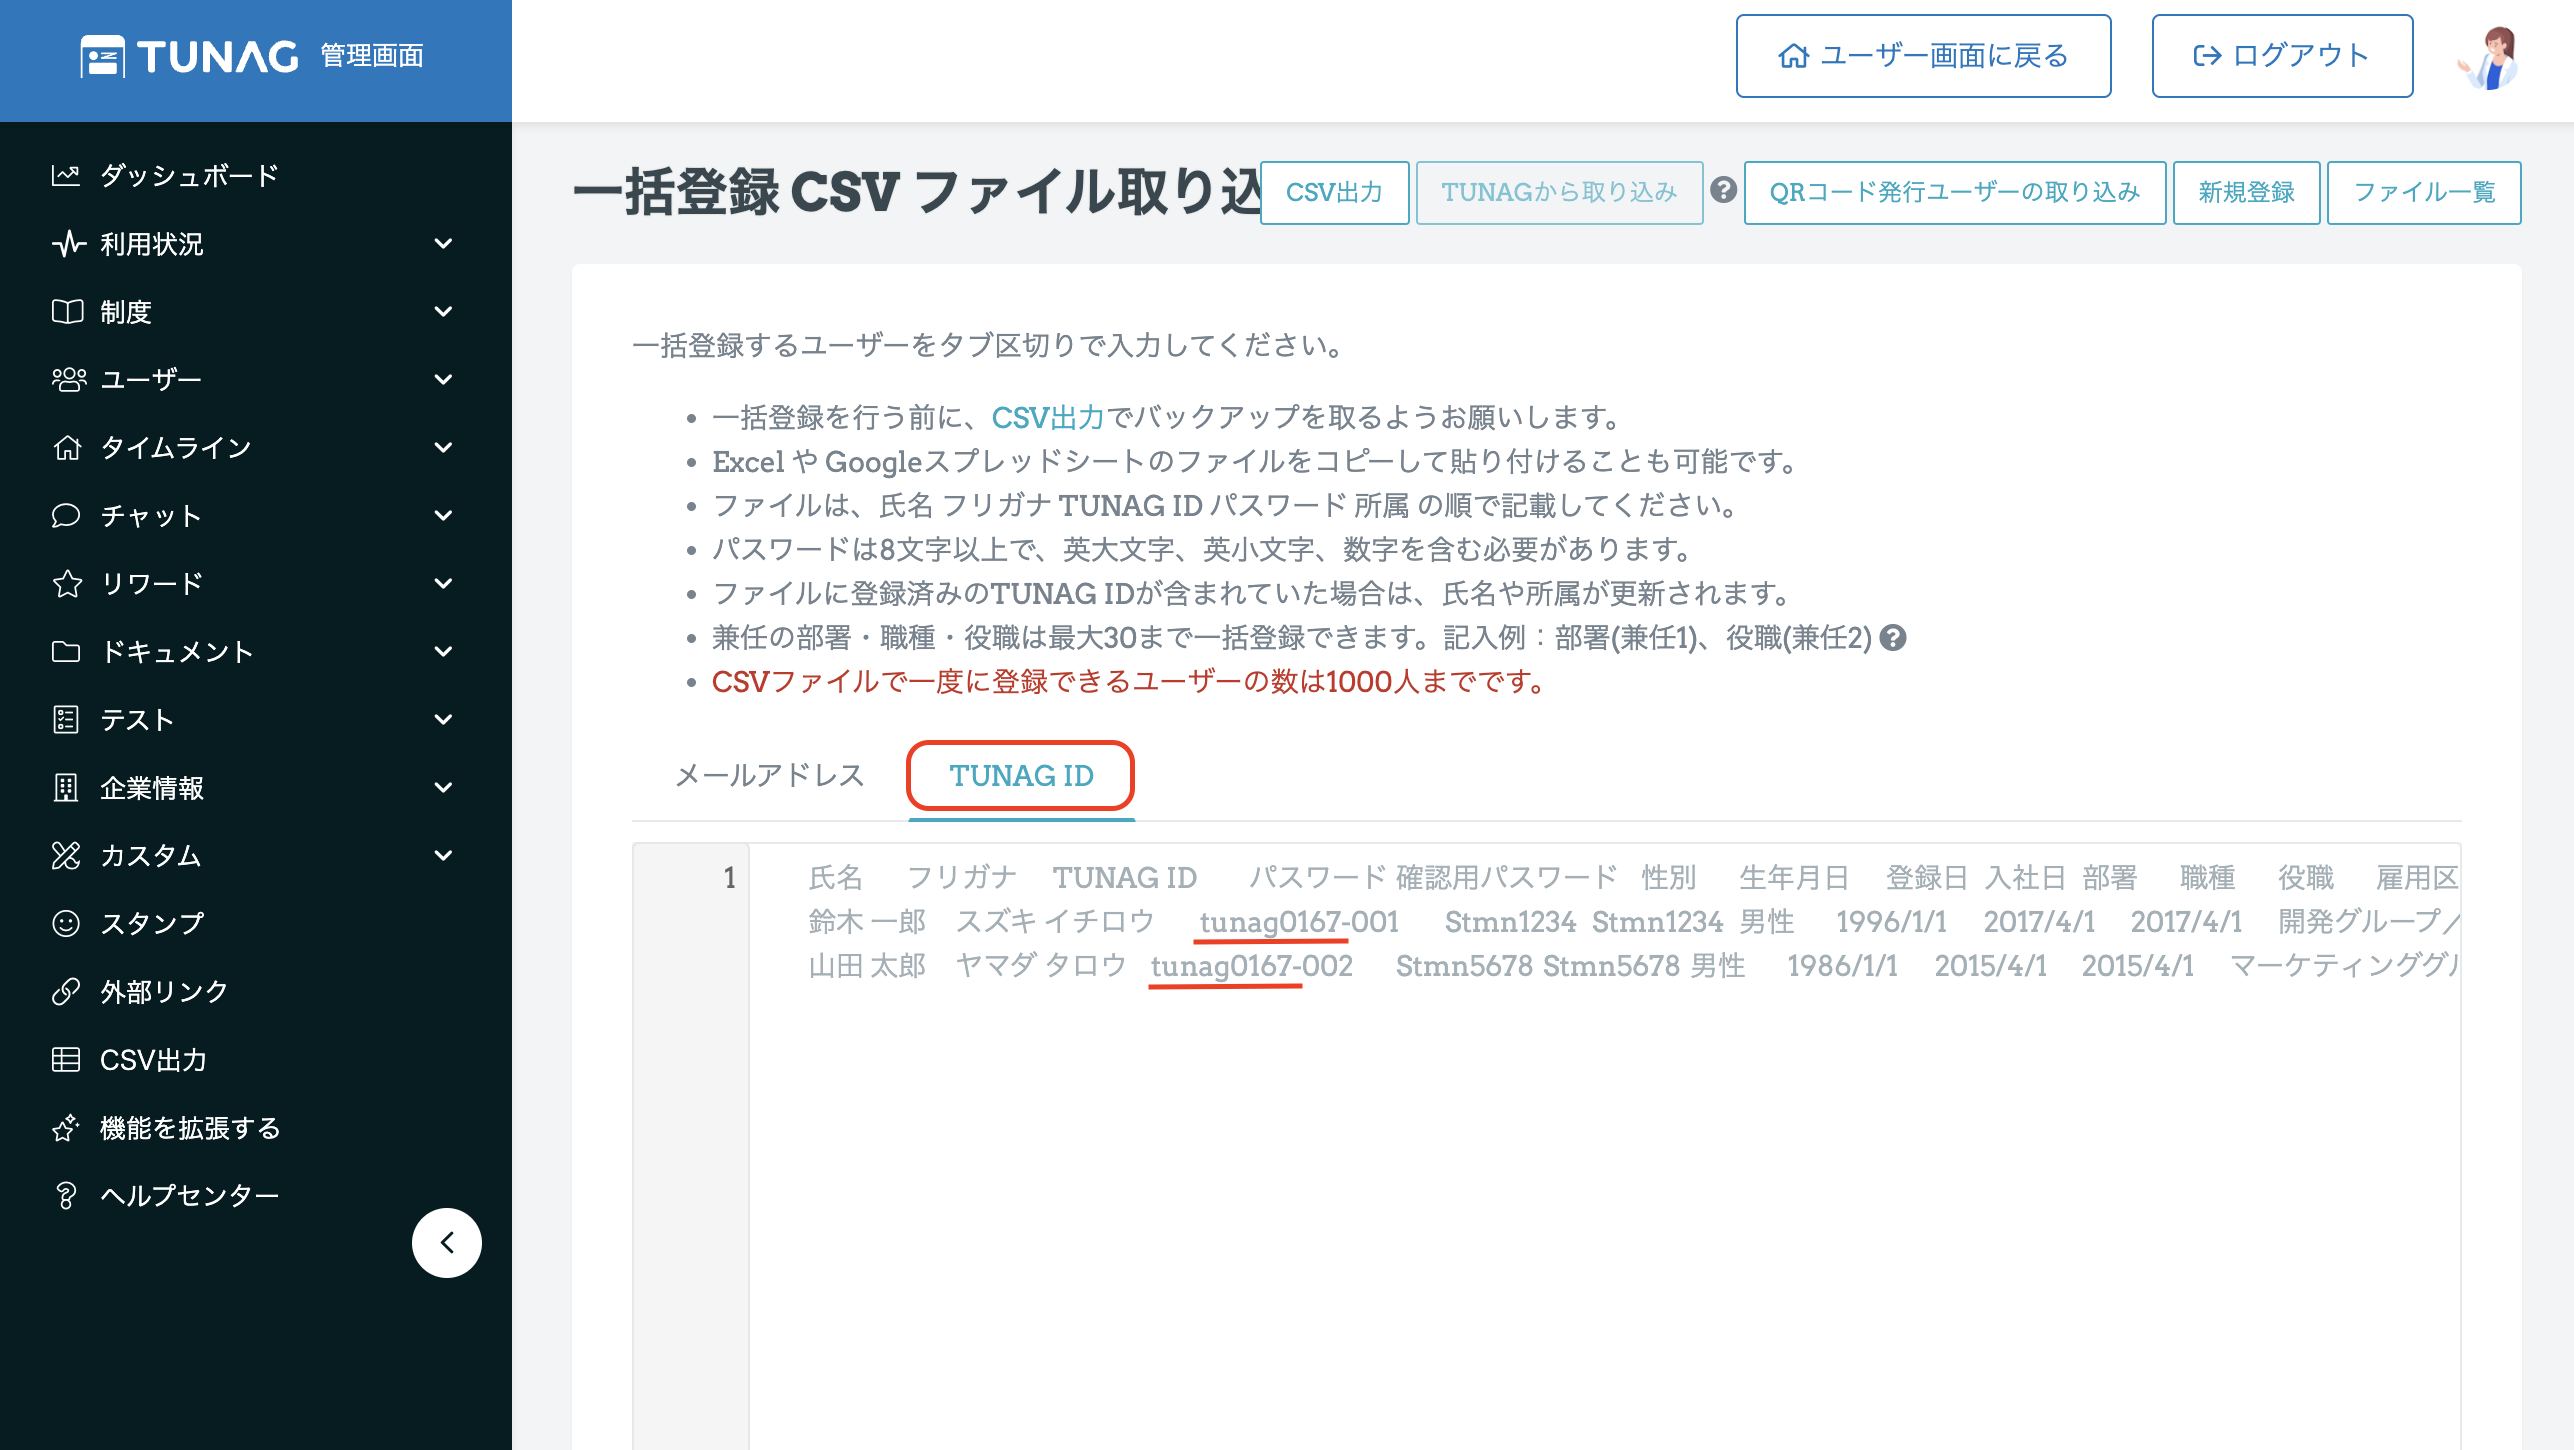Open 外部リンク menu item
Screen dimensions: 2574x1450
(164, 991)
